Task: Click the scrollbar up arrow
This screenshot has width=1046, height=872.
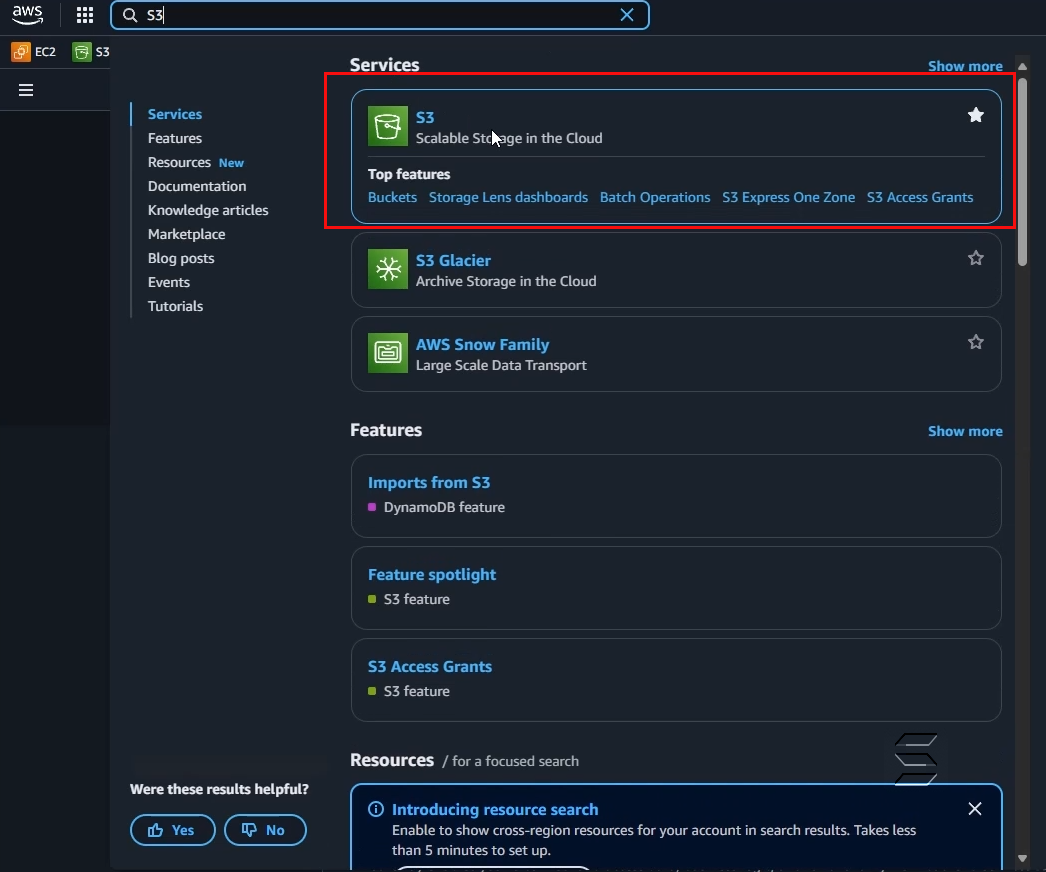Action: click(x=1022, y=67)
